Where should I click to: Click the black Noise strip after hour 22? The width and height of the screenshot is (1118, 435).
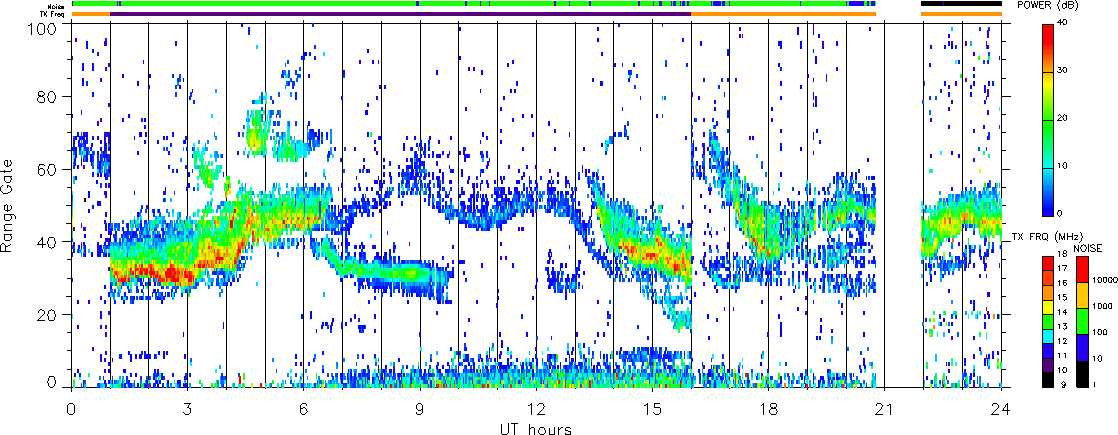(x=962, y=4)
